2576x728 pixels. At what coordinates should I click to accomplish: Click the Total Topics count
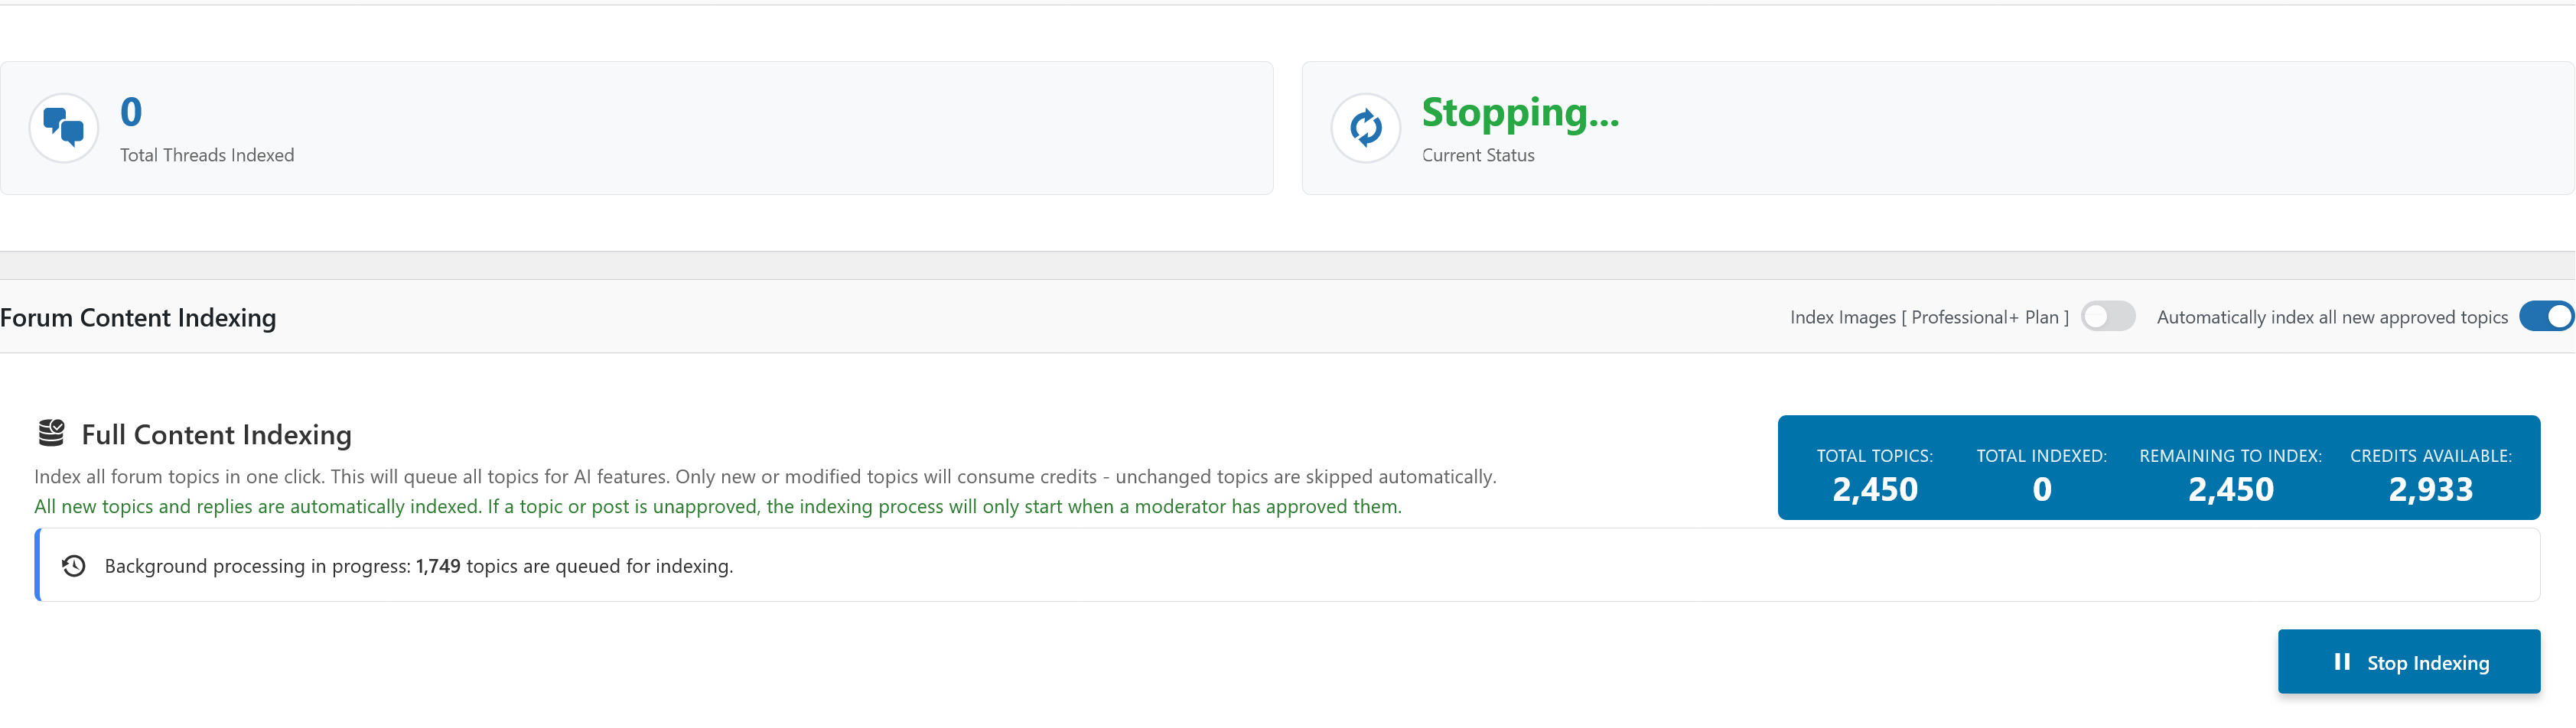1874,489
